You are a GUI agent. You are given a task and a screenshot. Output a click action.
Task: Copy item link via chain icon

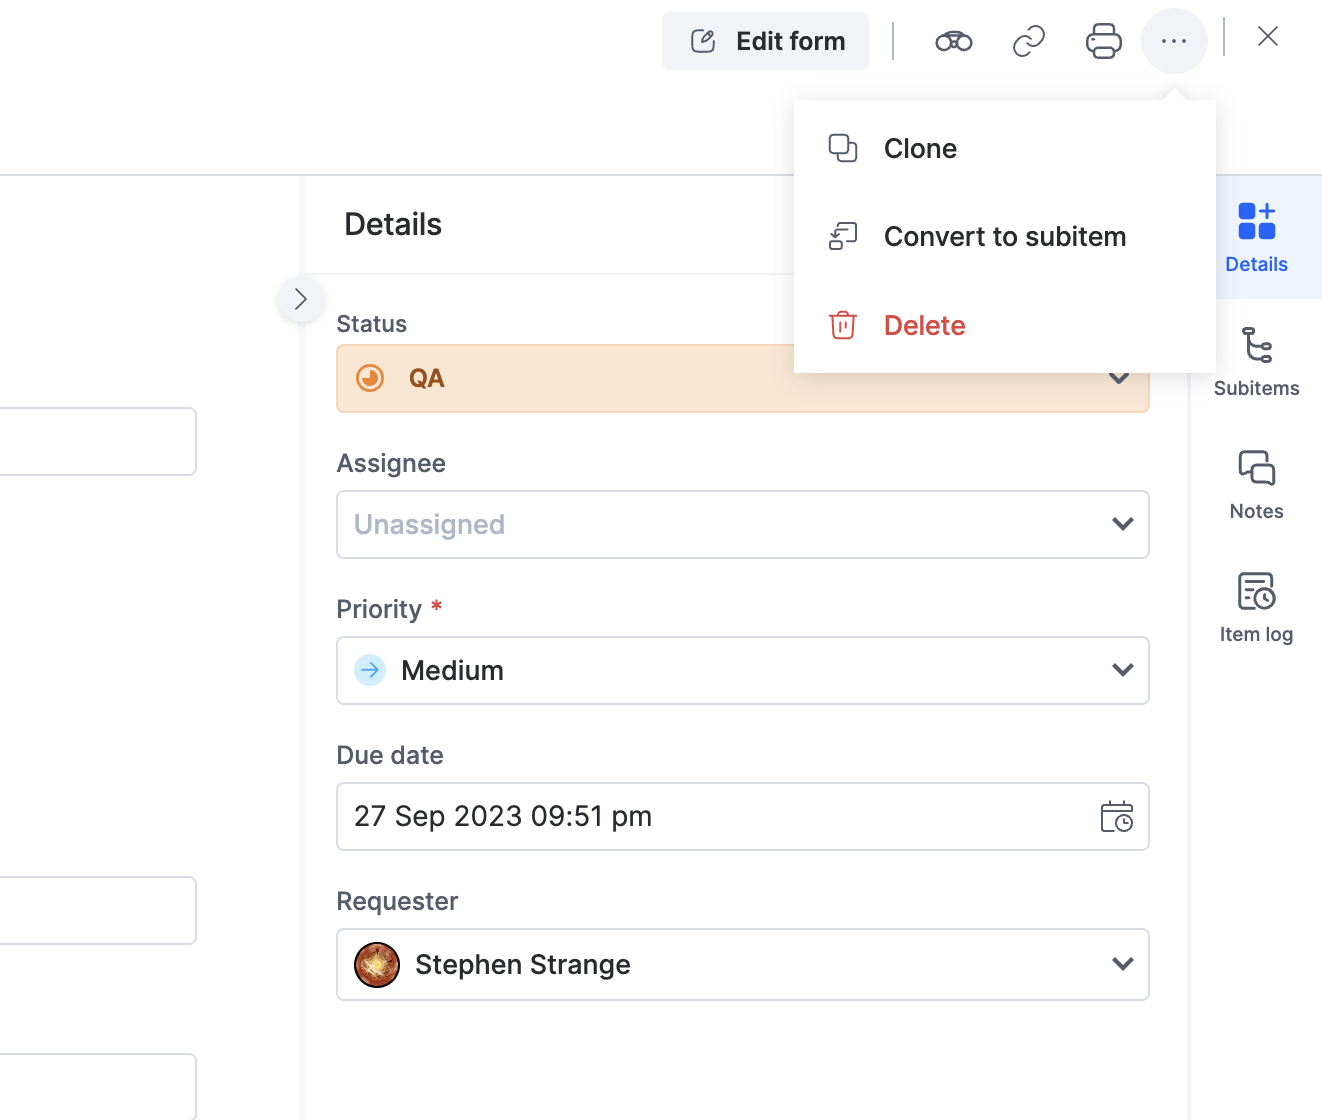coord(1029,41)
